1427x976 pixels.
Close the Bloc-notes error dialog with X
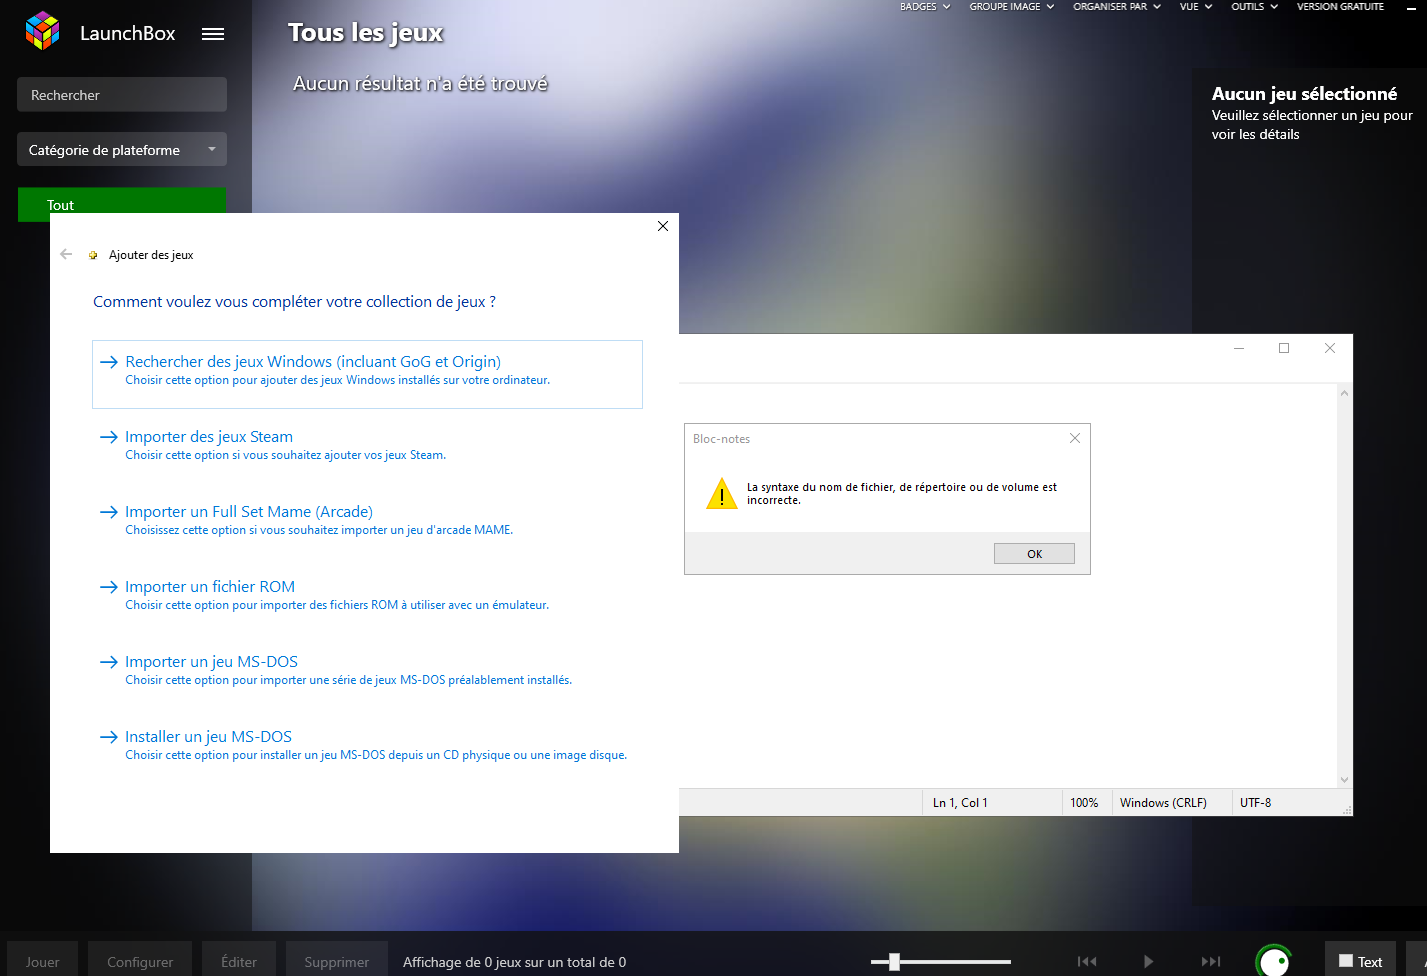1075,438
